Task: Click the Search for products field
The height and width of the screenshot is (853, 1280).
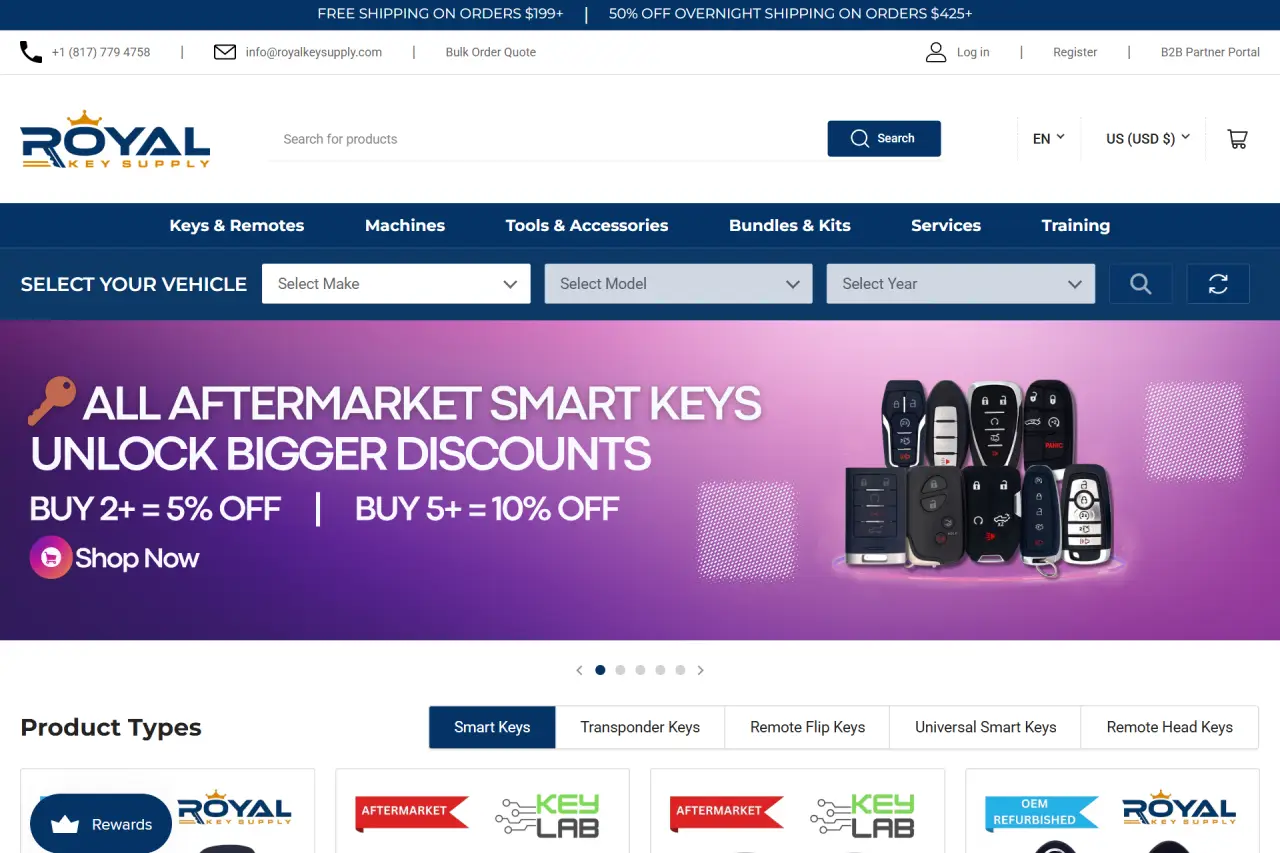Action: click(547, 139)
